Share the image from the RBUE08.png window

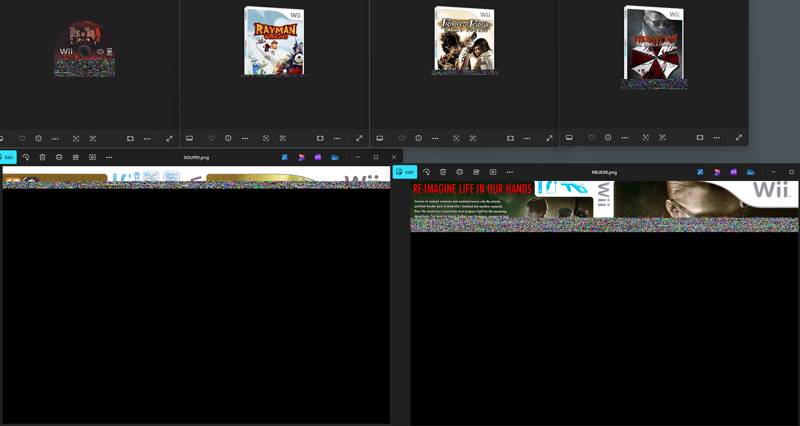click(476, 172)
